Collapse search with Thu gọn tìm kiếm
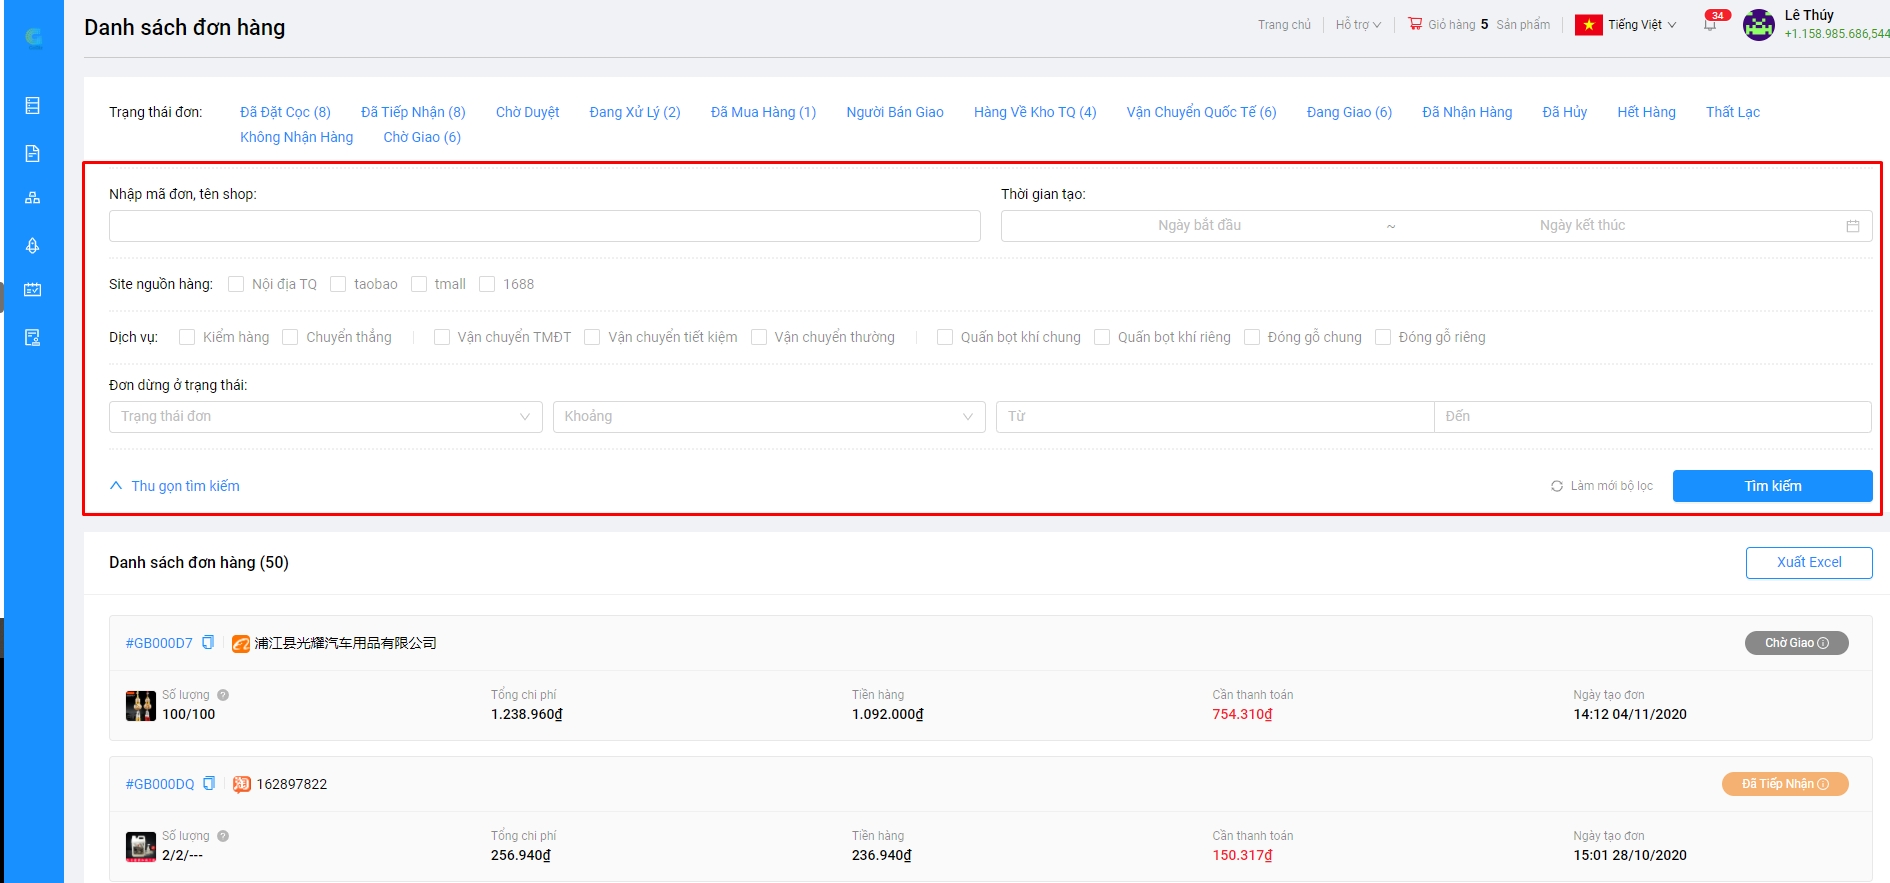This screenshot has height=883, width=1890. [x=175, y=486]
